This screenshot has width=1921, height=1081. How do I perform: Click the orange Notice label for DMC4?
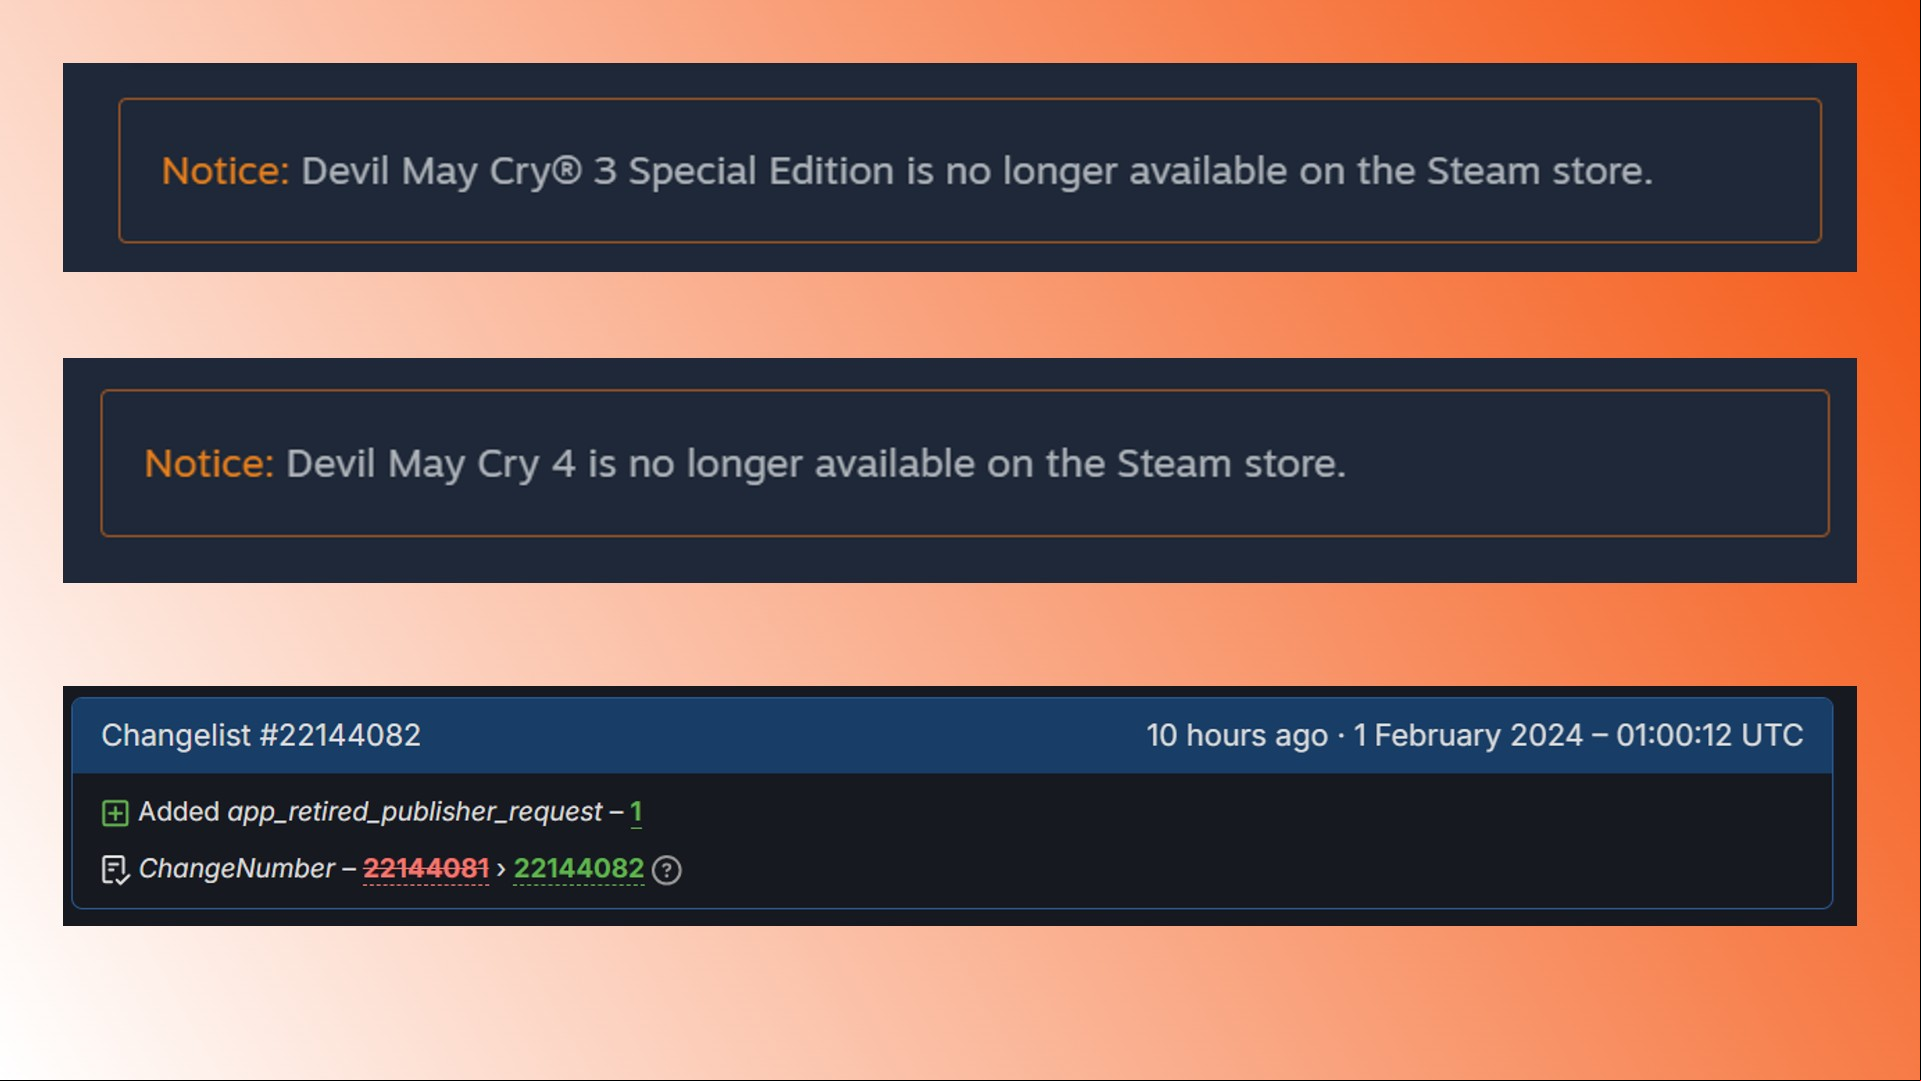[x=209, y=464]
